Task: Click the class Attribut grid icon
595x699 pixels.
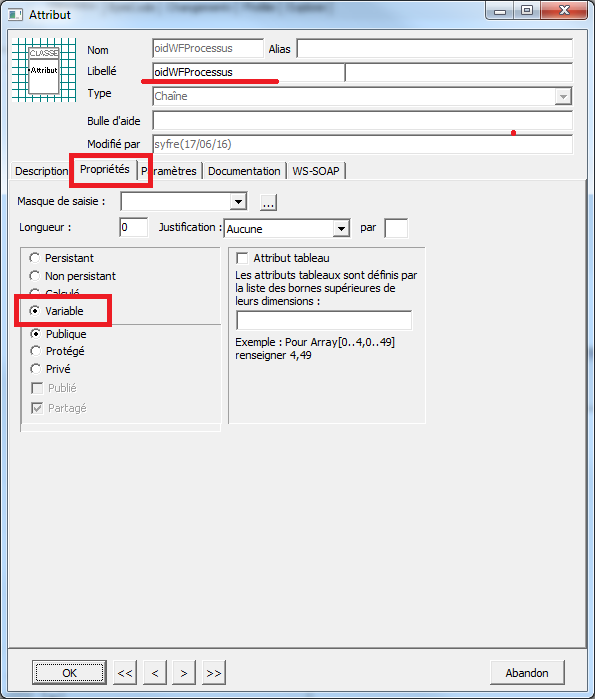Action: [44, 70]
